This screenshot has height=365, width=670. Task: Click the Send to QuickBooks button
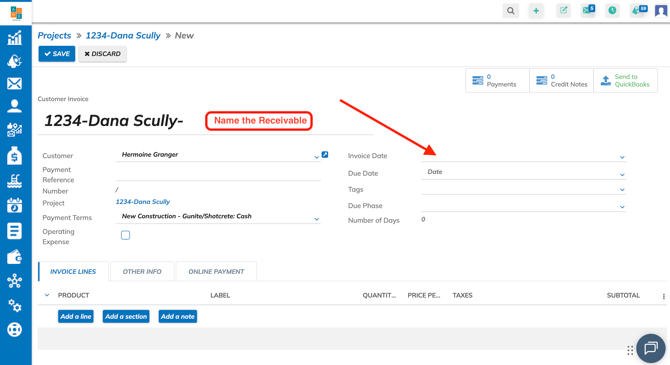[x=626, y=80]
